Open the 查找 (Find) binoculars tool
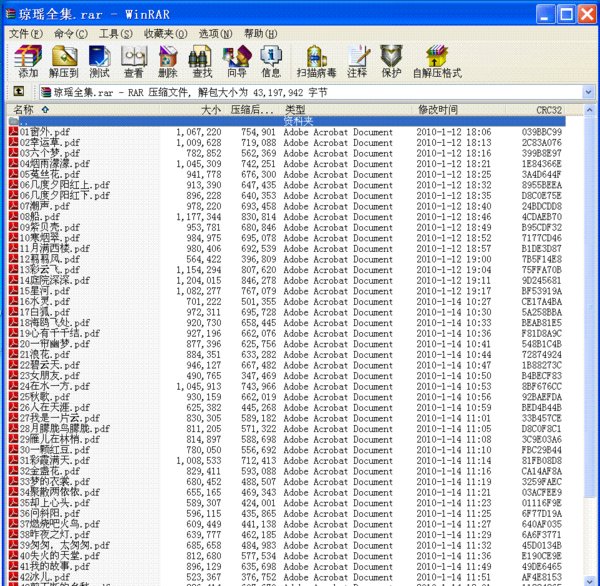Viewport: 600px width, 586px height. [x=202, y=61]
